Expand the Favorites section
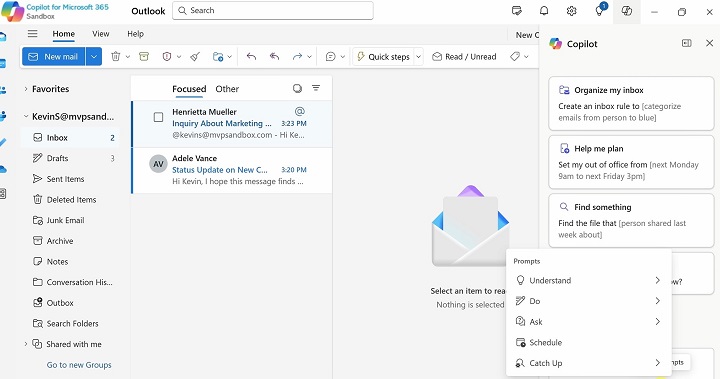 point(26,89)
